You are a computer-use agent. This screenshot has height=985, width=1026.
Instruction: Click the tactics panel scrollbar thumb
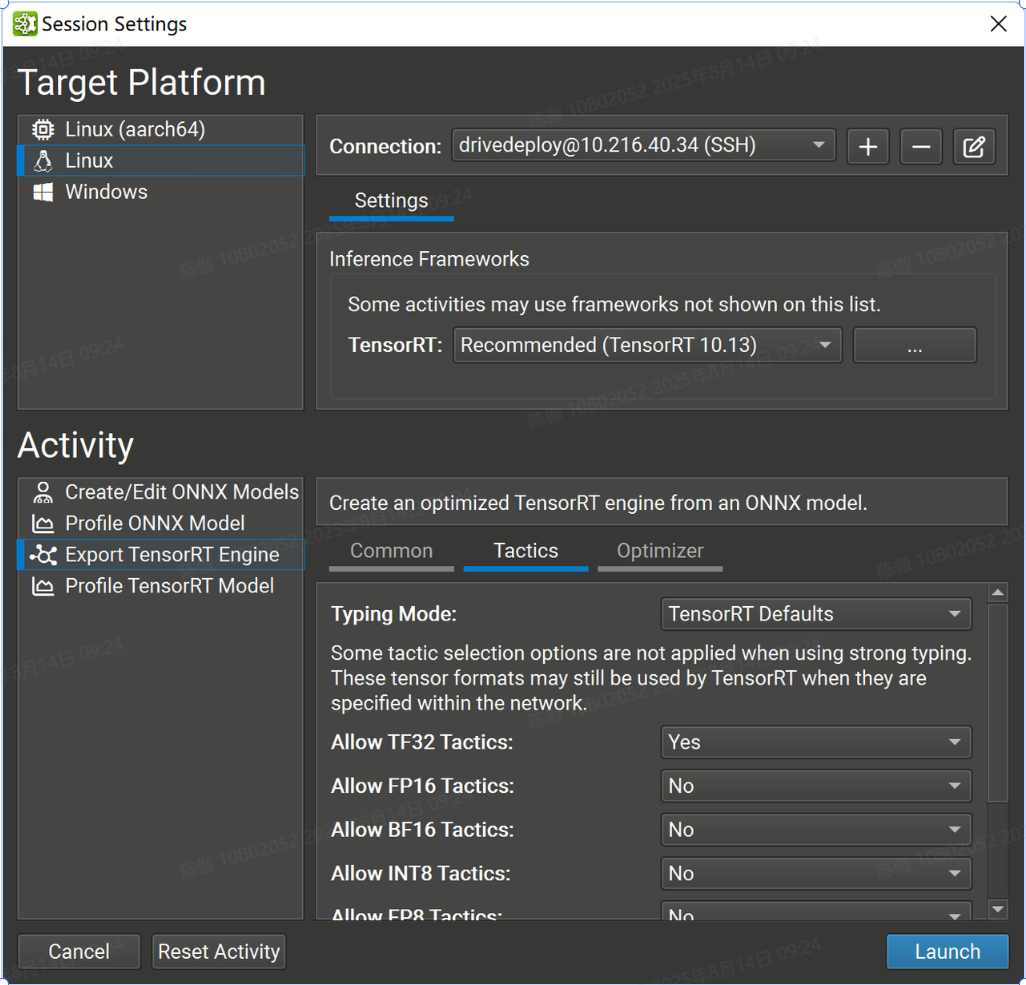pyautogui.click(x=997, y=703)
